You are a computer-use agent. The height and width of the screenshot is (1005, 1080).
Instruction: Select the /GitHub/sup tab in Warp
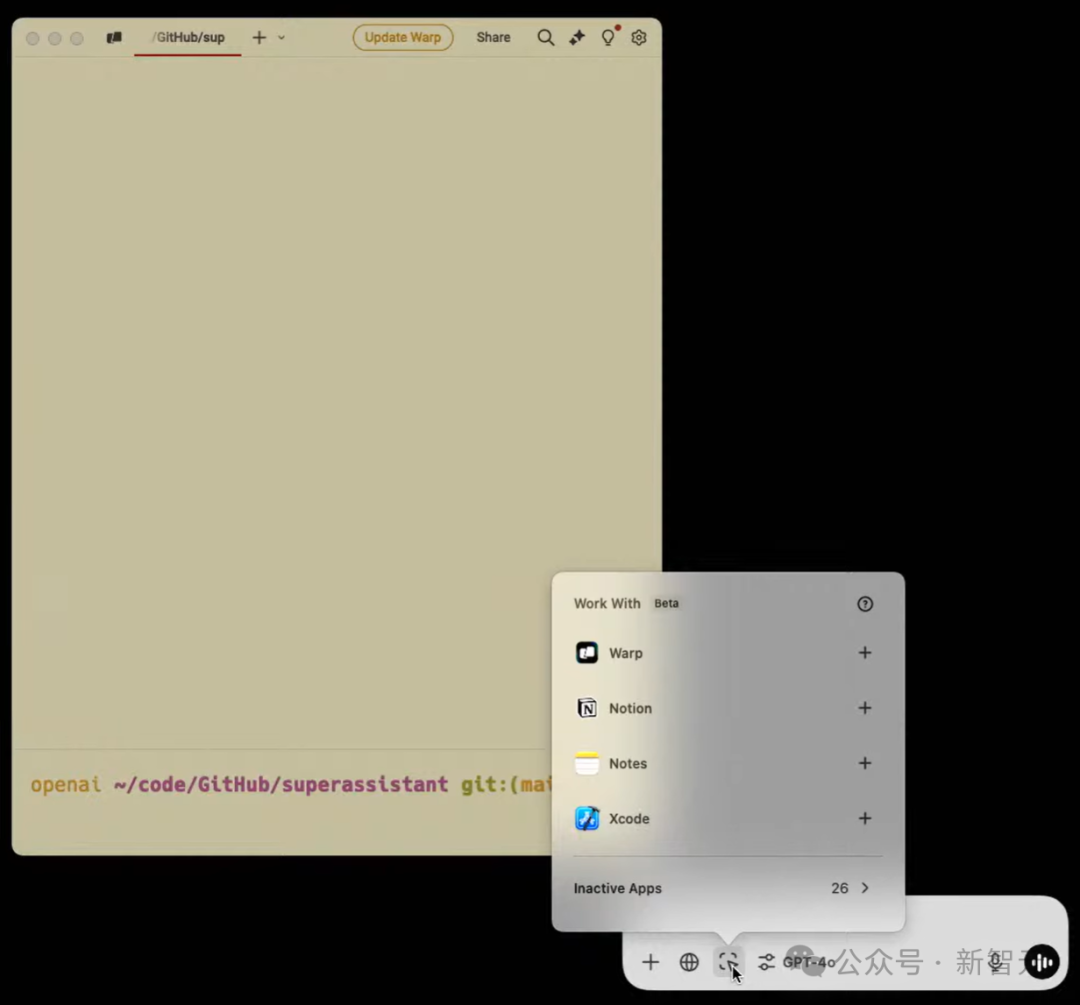188,37
